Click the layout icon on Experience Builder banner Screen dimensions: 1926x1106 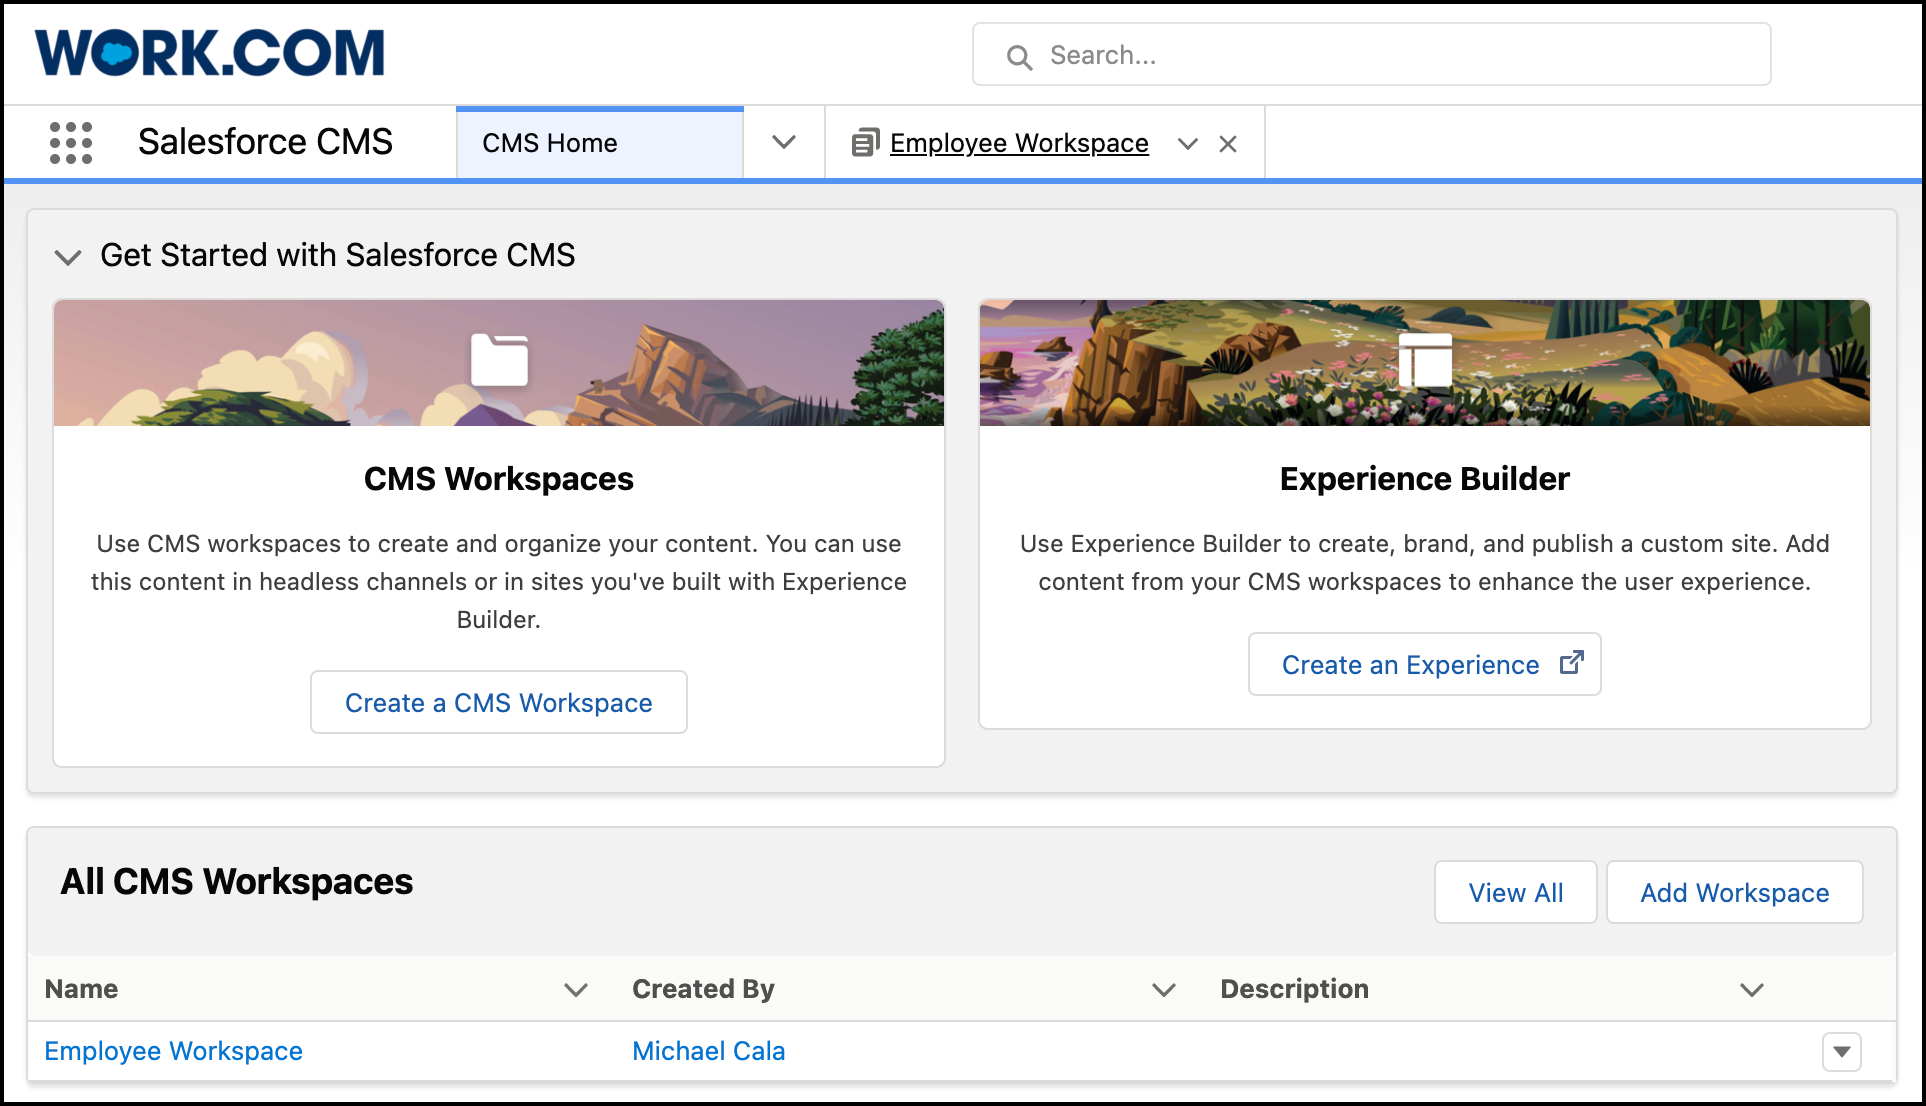(x=1425, y=360)
